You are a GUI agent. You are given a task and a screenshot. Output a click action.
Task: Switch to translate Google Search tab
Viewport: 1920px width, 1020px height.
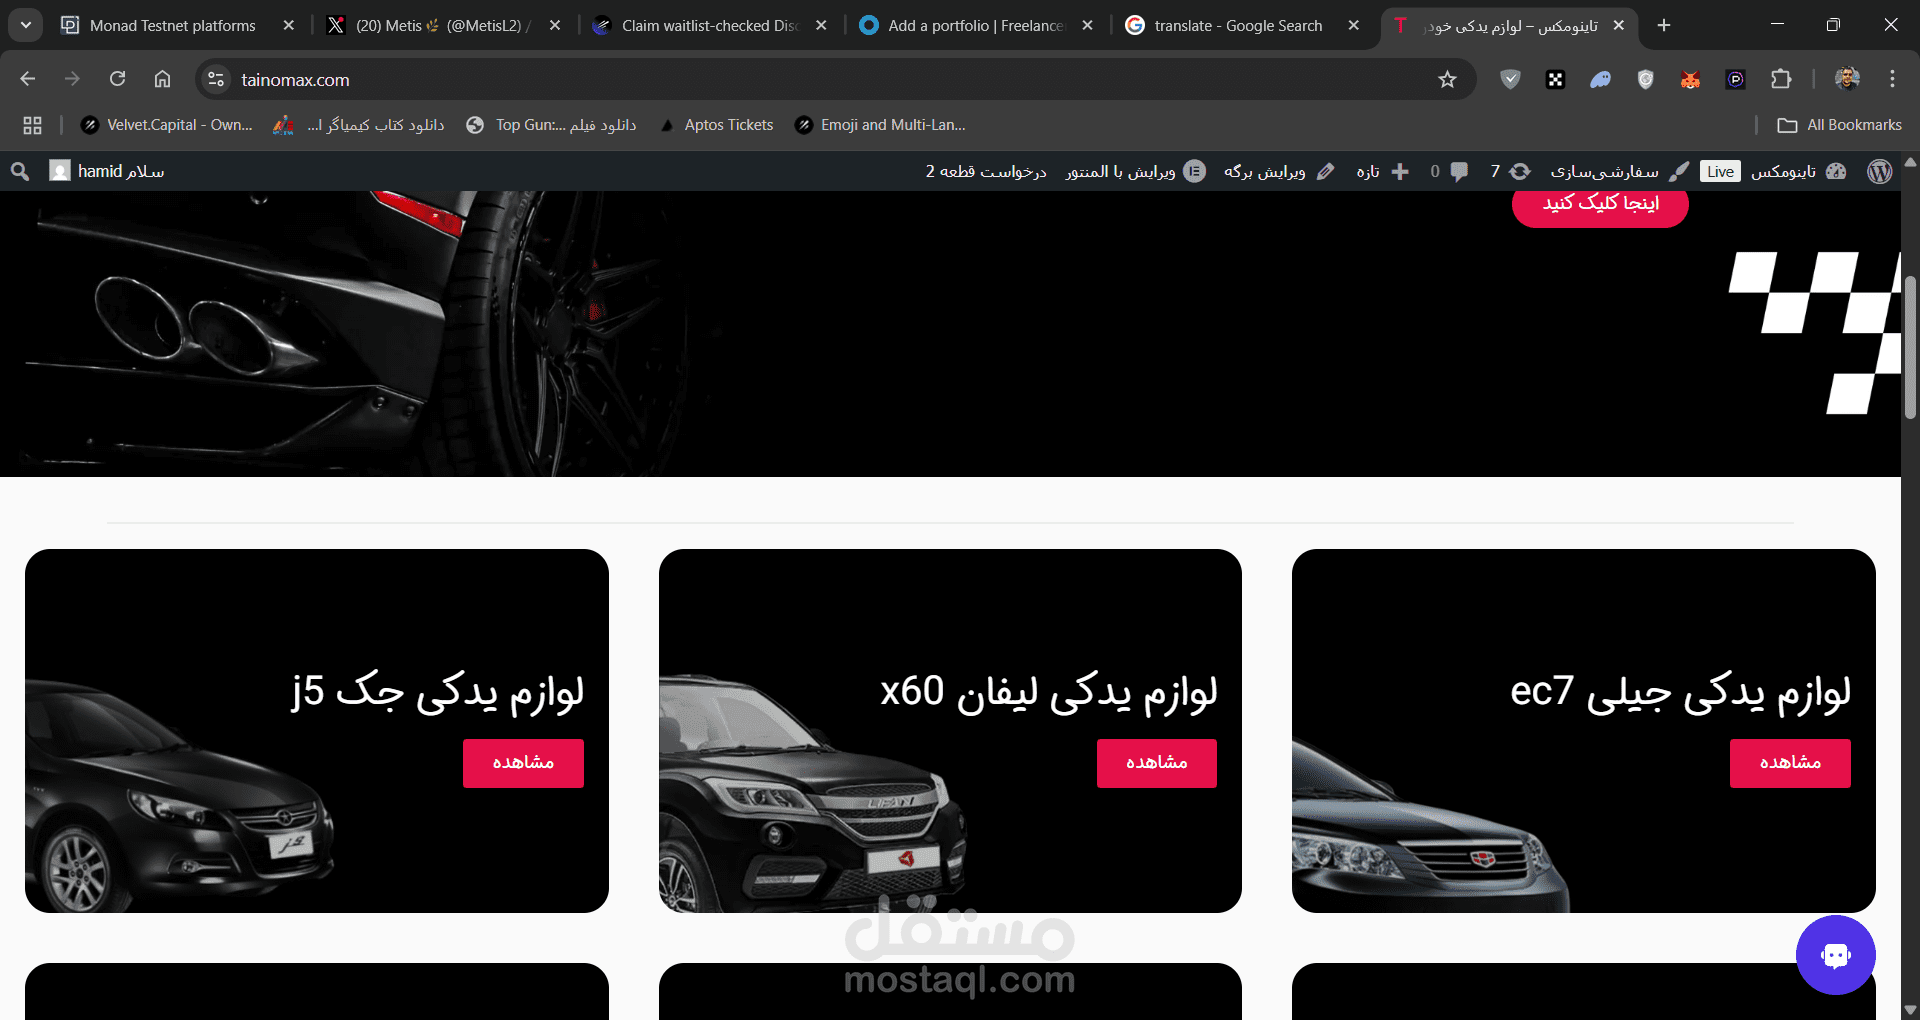(x=1238, y=25)
